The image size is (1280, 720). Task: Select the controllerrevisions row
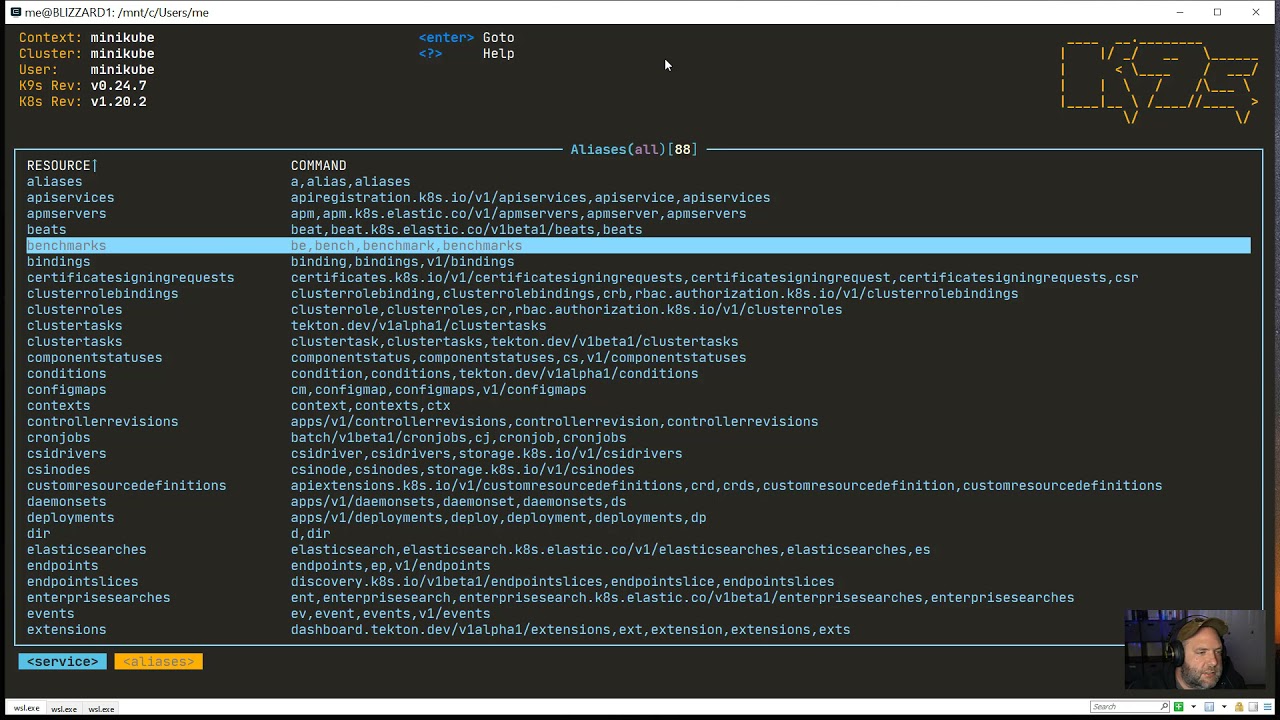(638, 421)
